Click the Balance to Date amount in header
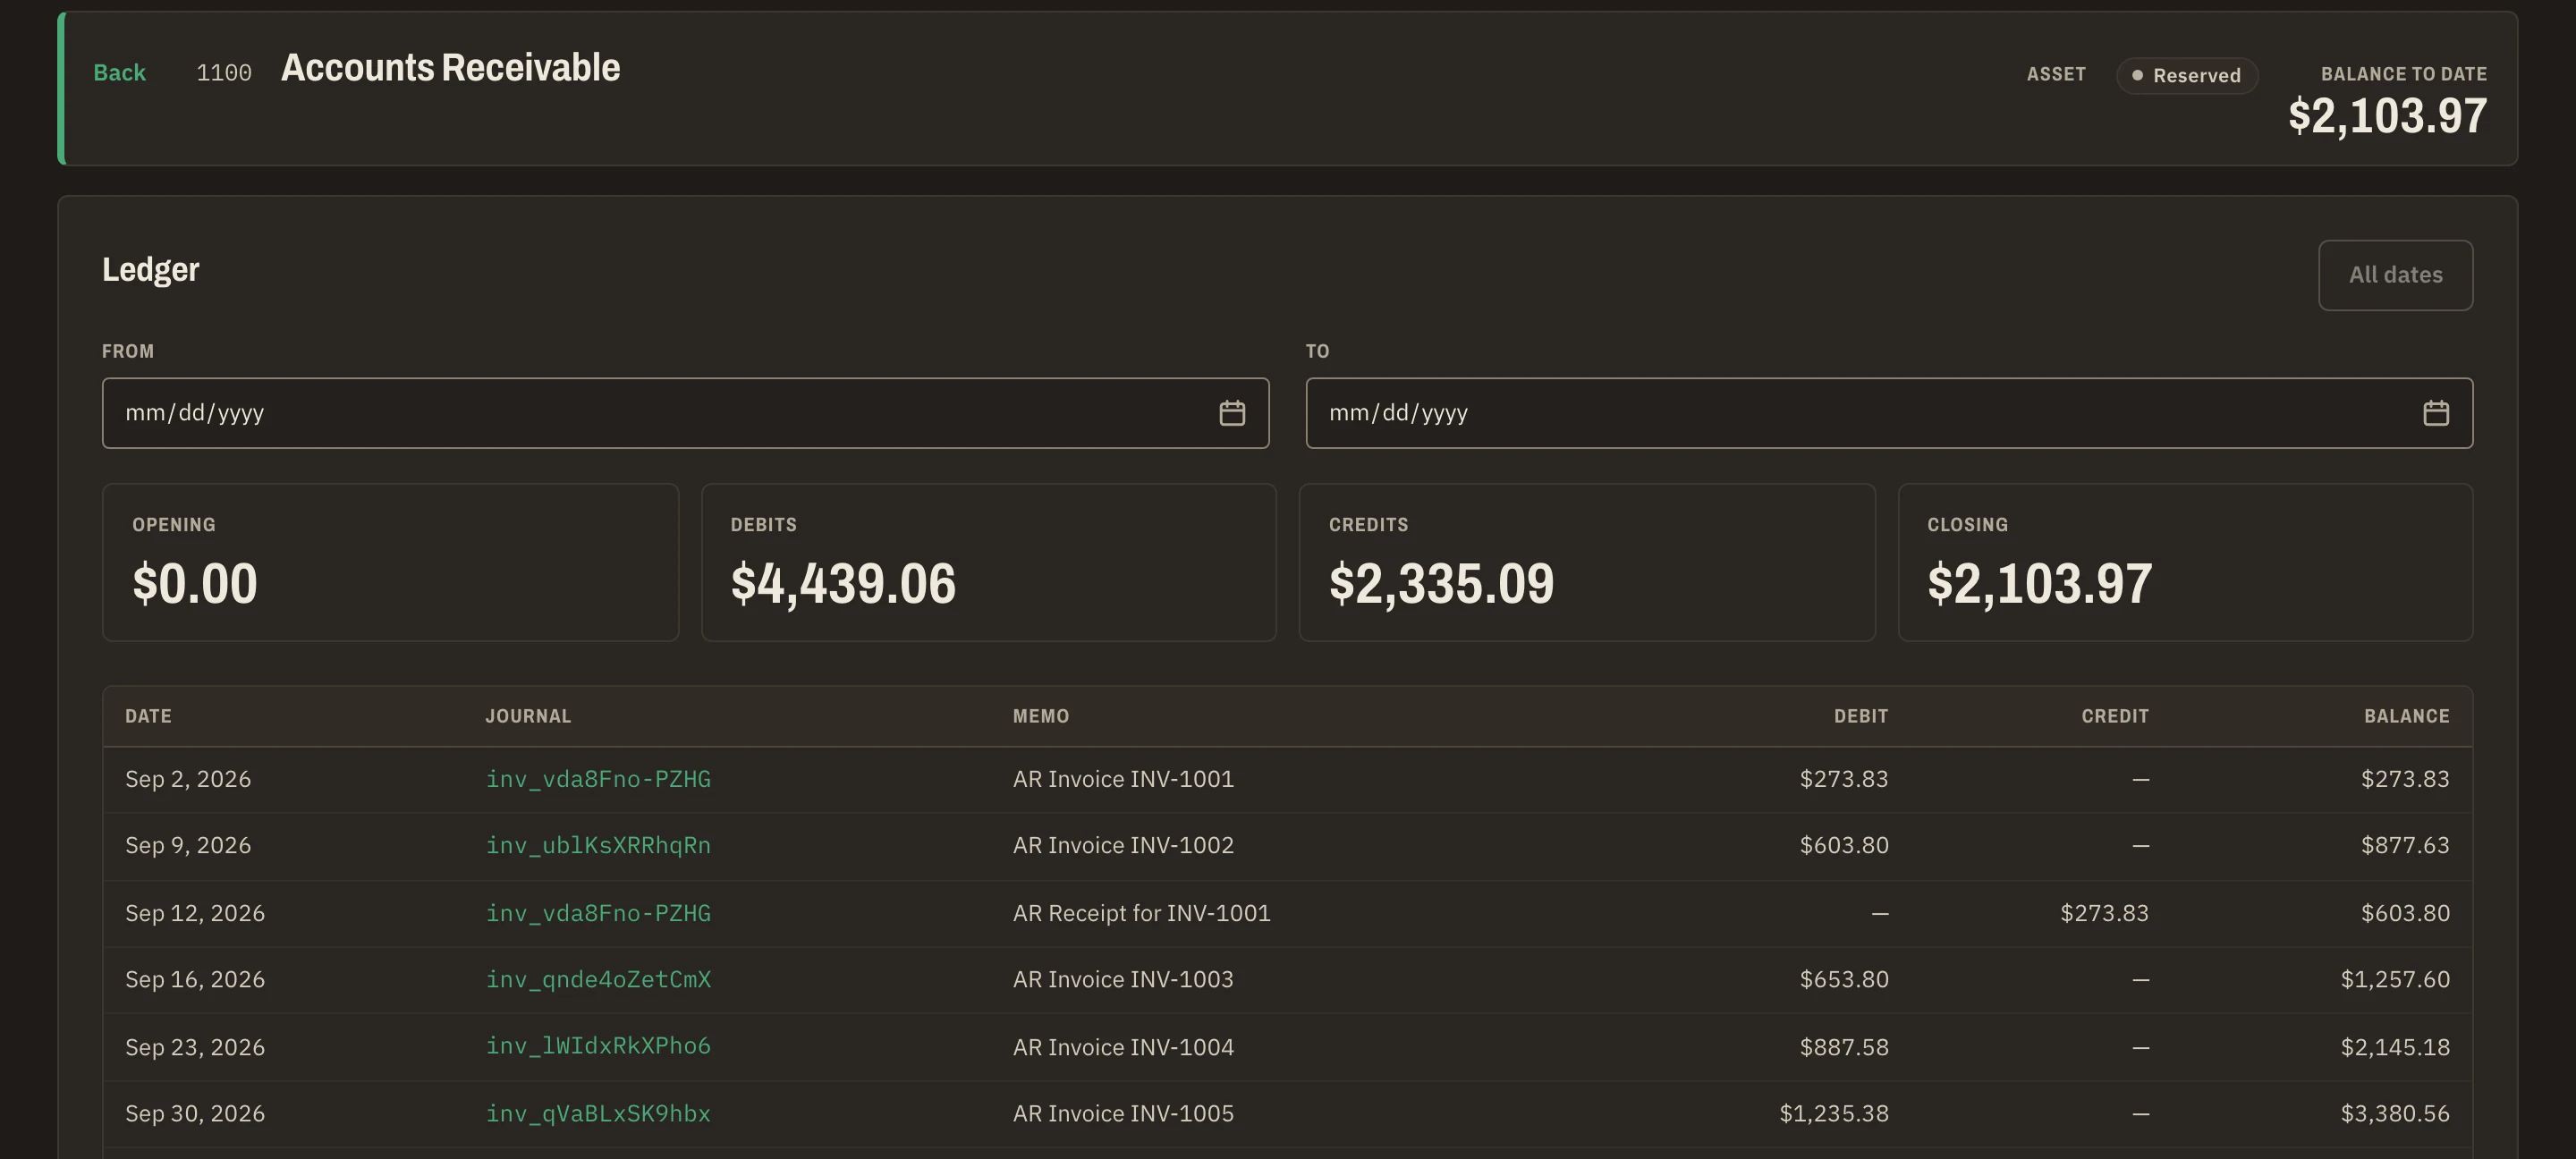This screenshot has height=1159, width=2576. (x=2387, y=116)
